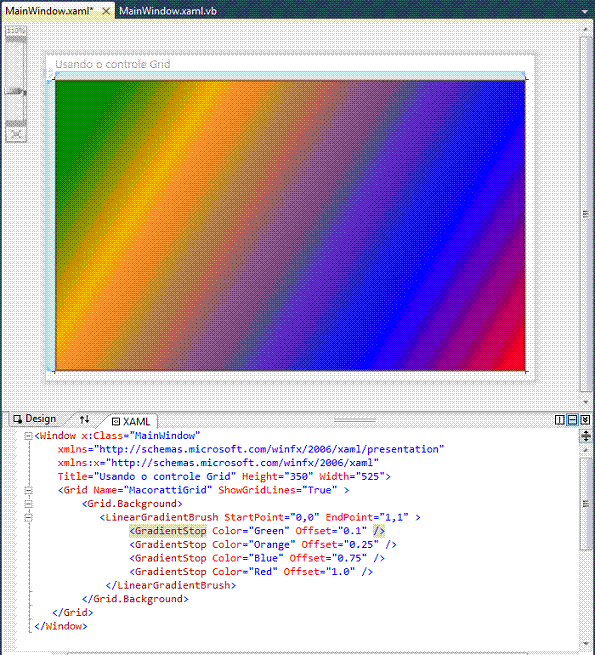Click the closing </Window> tag

pyautogui.click(x=61, y=626)
